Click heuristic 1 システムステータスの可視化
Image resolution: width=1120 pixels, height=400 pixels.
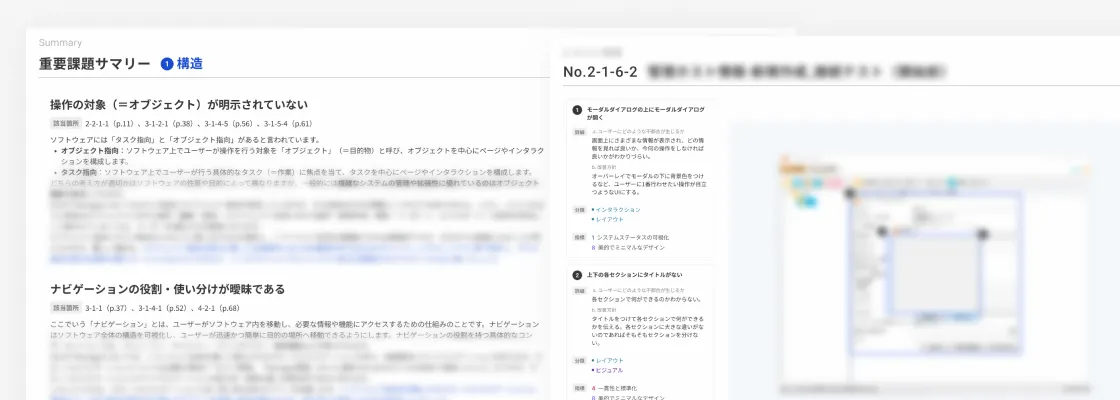pyautogui.click(x=630, y=237)
